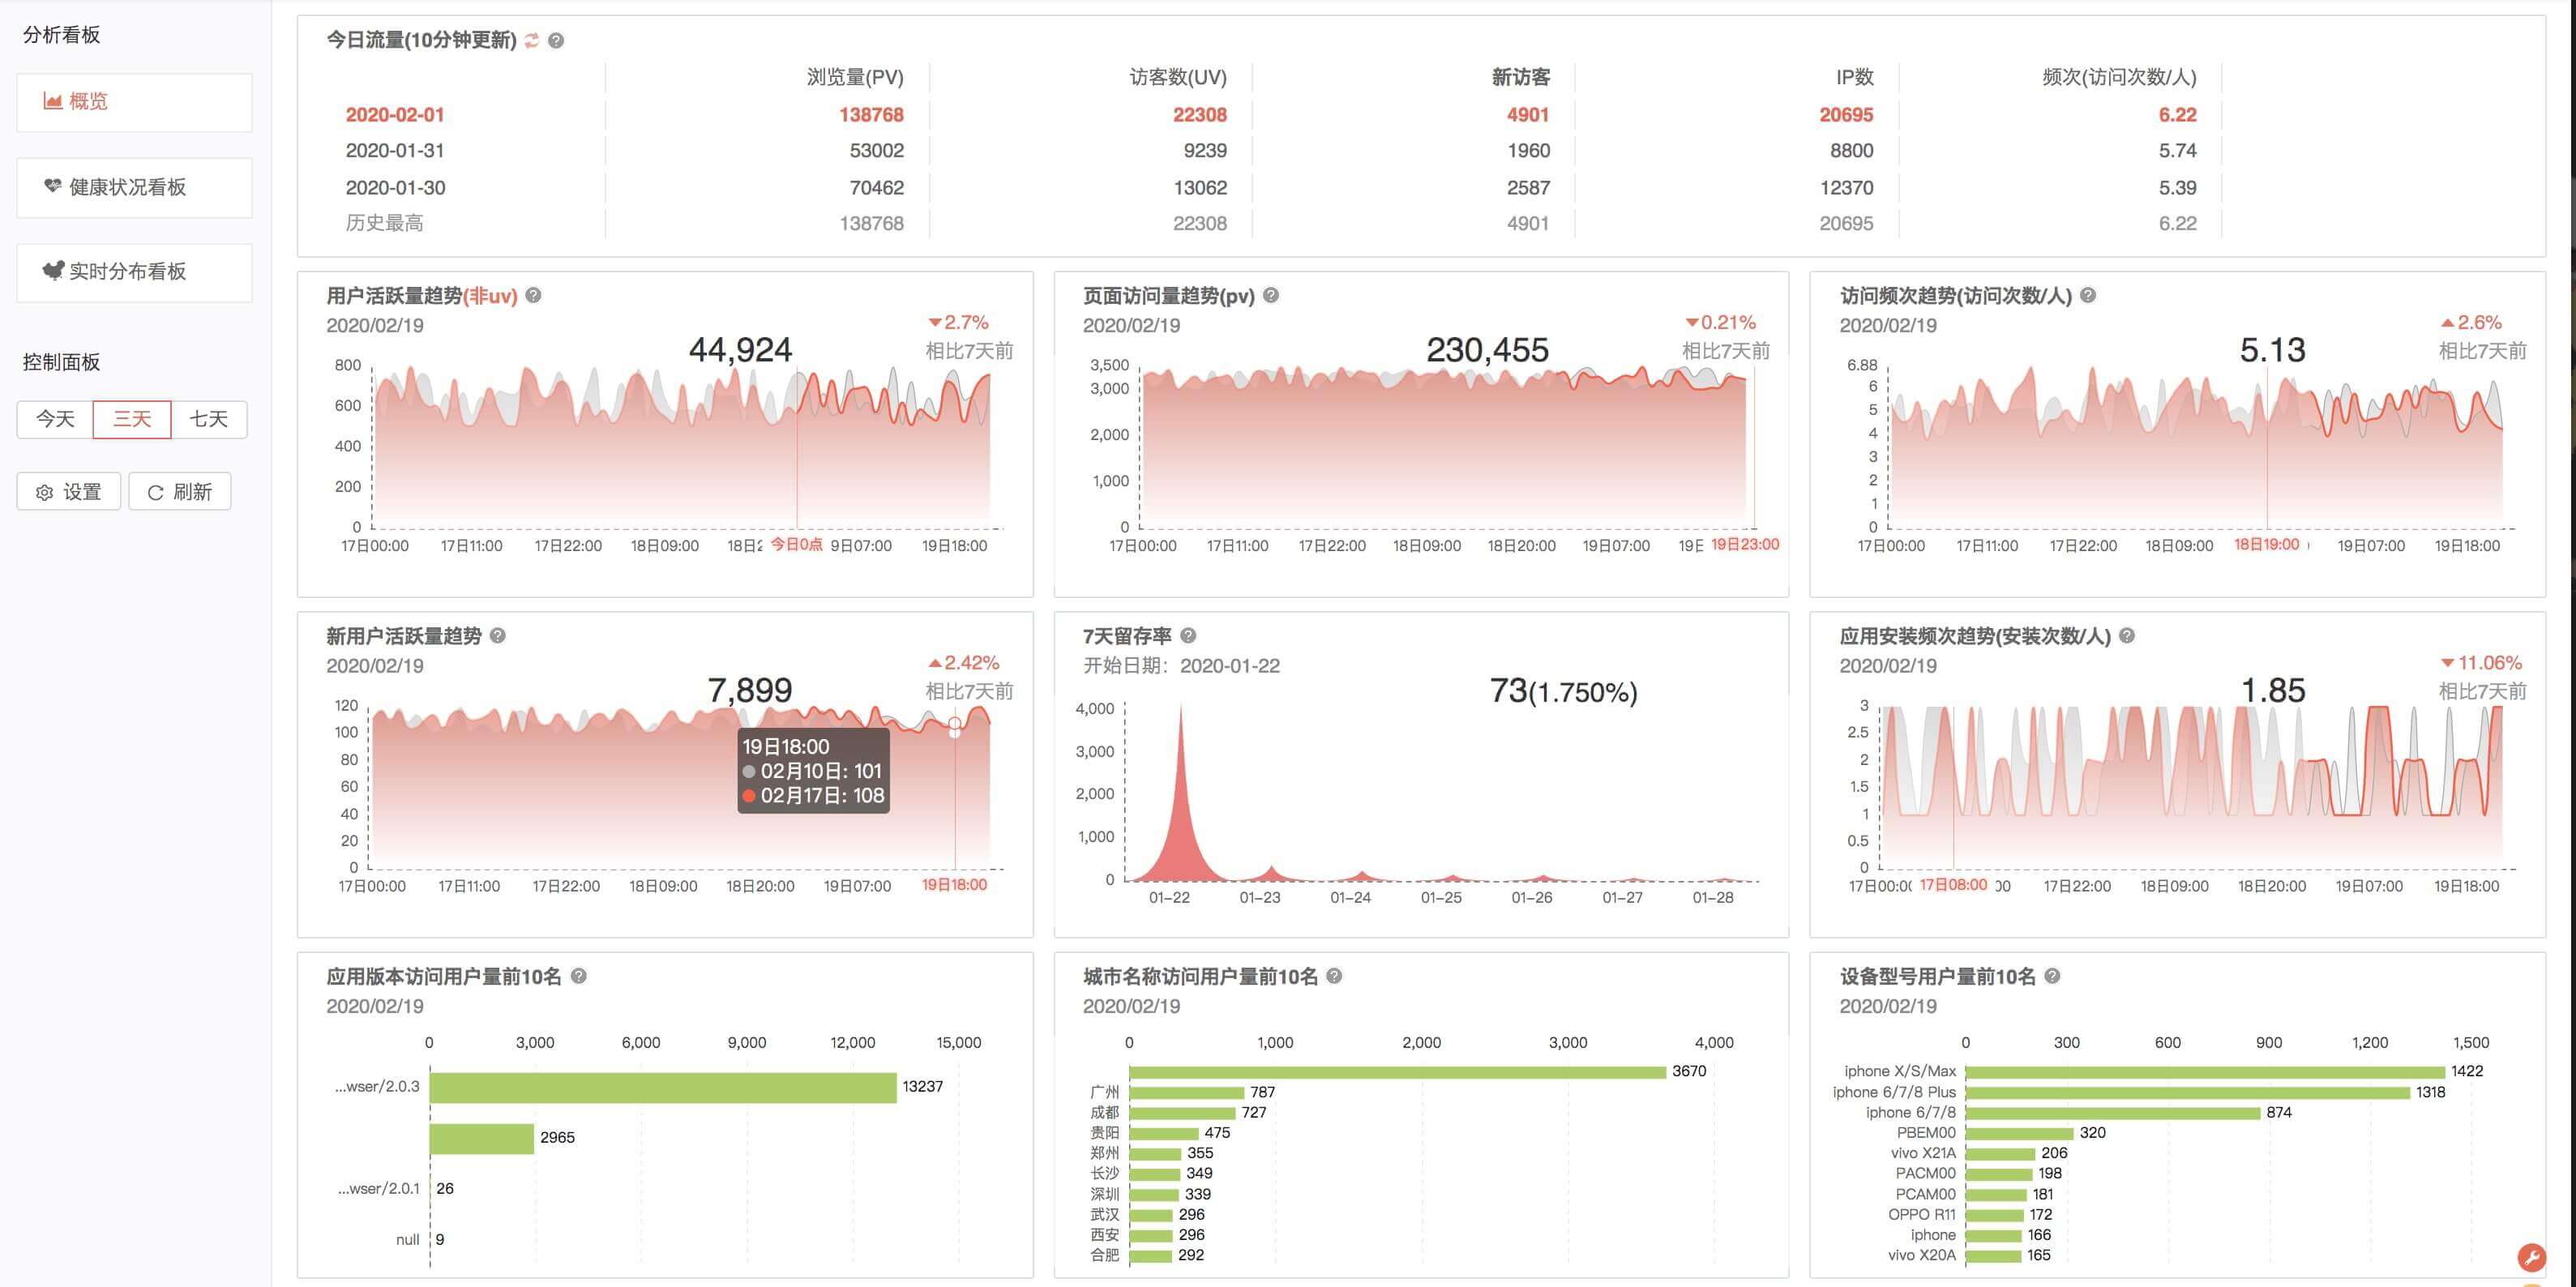Click the 1.85 install frequency value
2576x1287 pixels.
2272,690
